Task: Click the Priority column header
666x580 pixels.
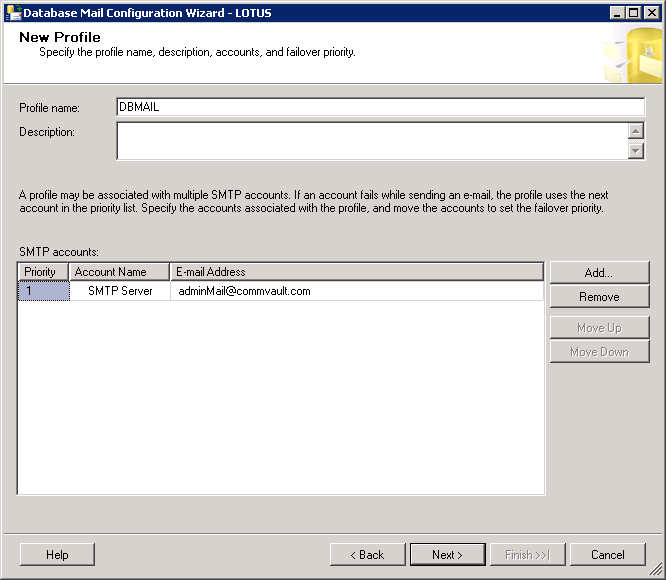Action: click(43, 272)
